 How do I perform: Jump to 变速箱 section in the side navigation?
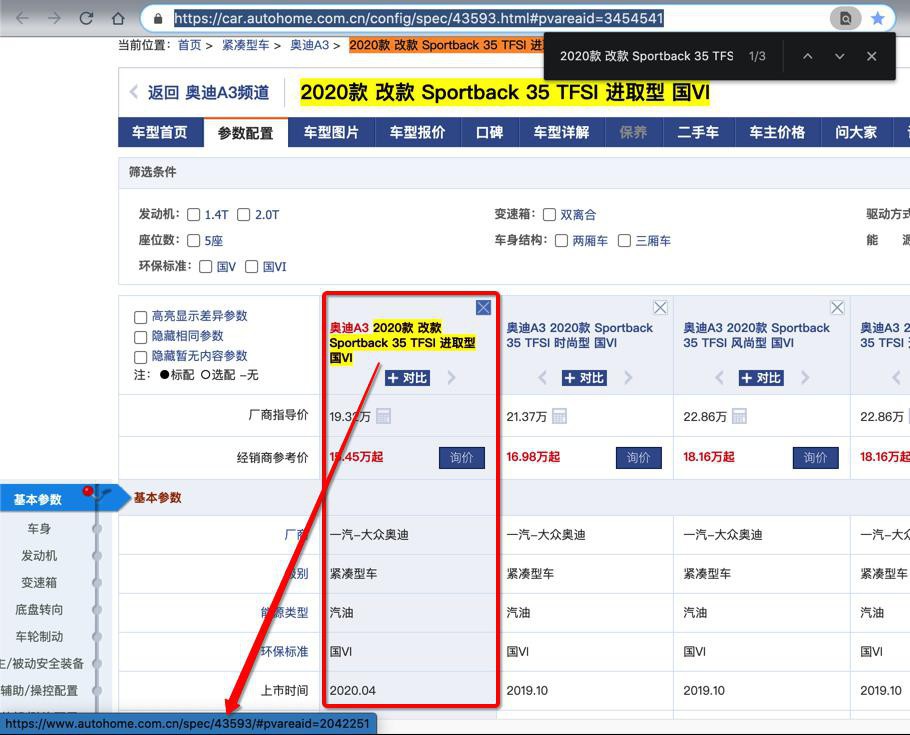coord(39,582)
